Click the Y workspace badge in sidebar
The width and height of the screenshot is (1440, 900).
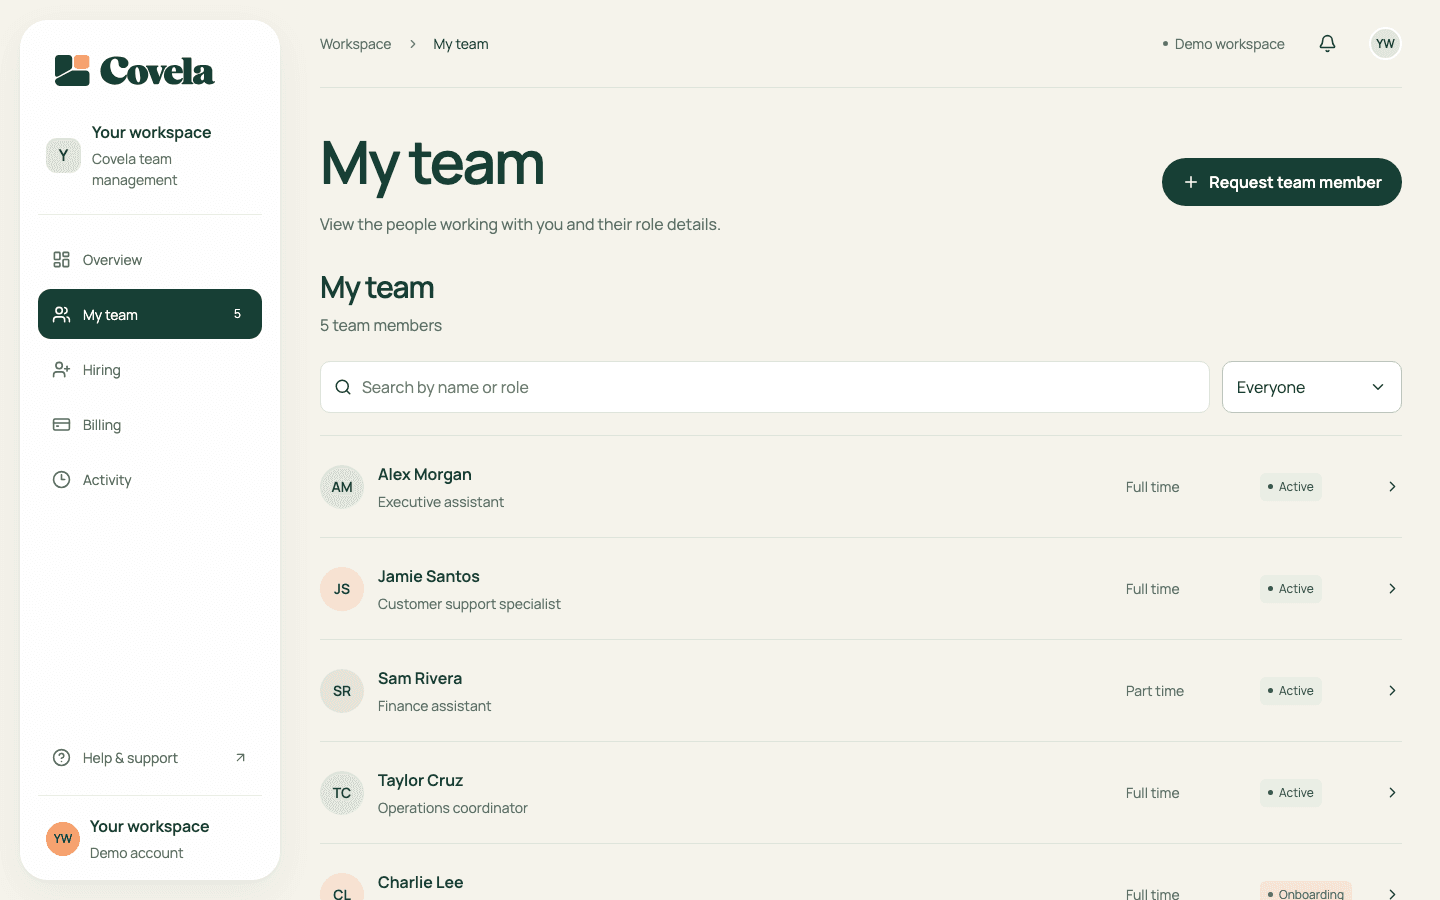[63, 155]
